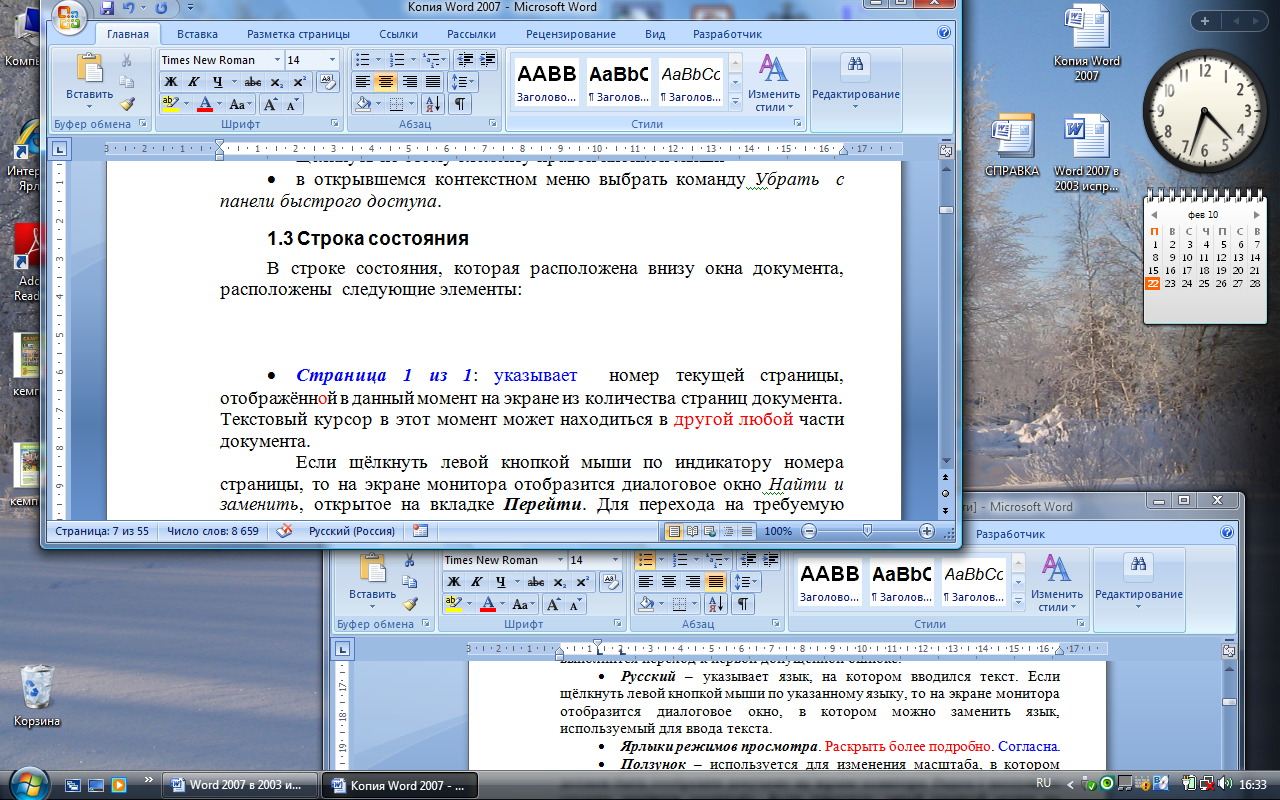This screenshot has width=1280, height=800.
Task: Open the Office button menu in the top window
Action: coord(68,15)
